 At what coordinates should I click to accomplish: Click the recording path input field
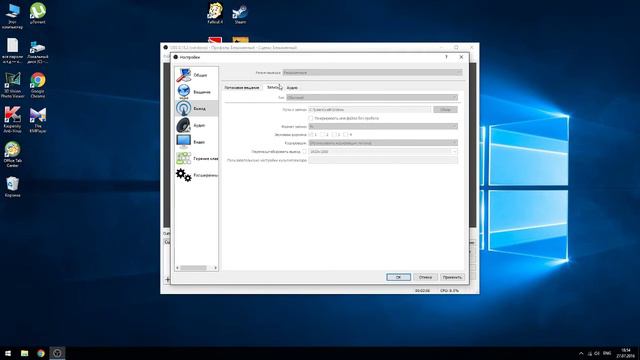click(x=369, y=109)
